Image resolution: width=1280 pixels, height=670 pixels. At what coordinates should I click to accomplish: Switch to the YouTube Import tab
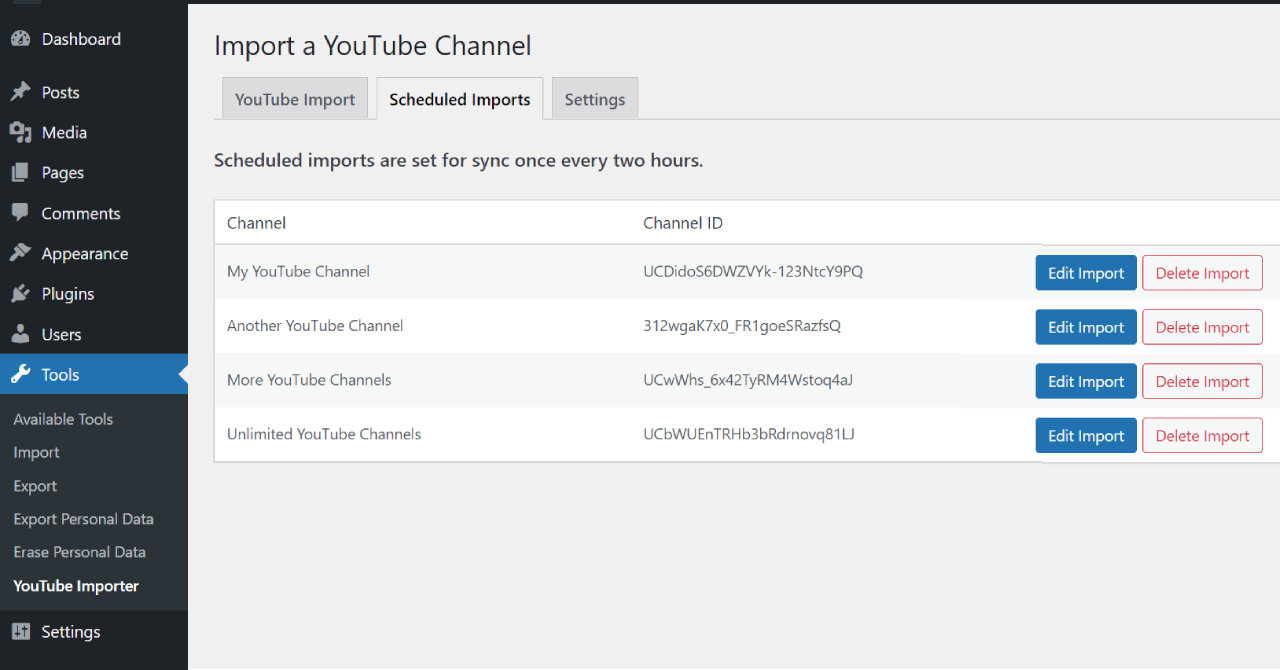(295, 99)
